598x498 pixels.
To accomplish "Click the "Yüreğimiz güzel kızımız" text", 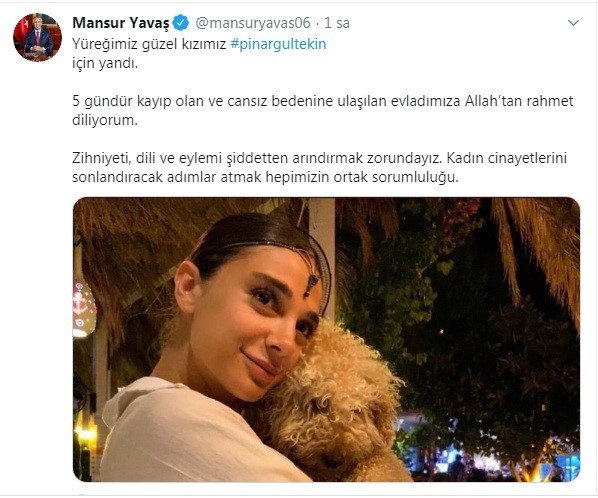I will coord(149,44).
